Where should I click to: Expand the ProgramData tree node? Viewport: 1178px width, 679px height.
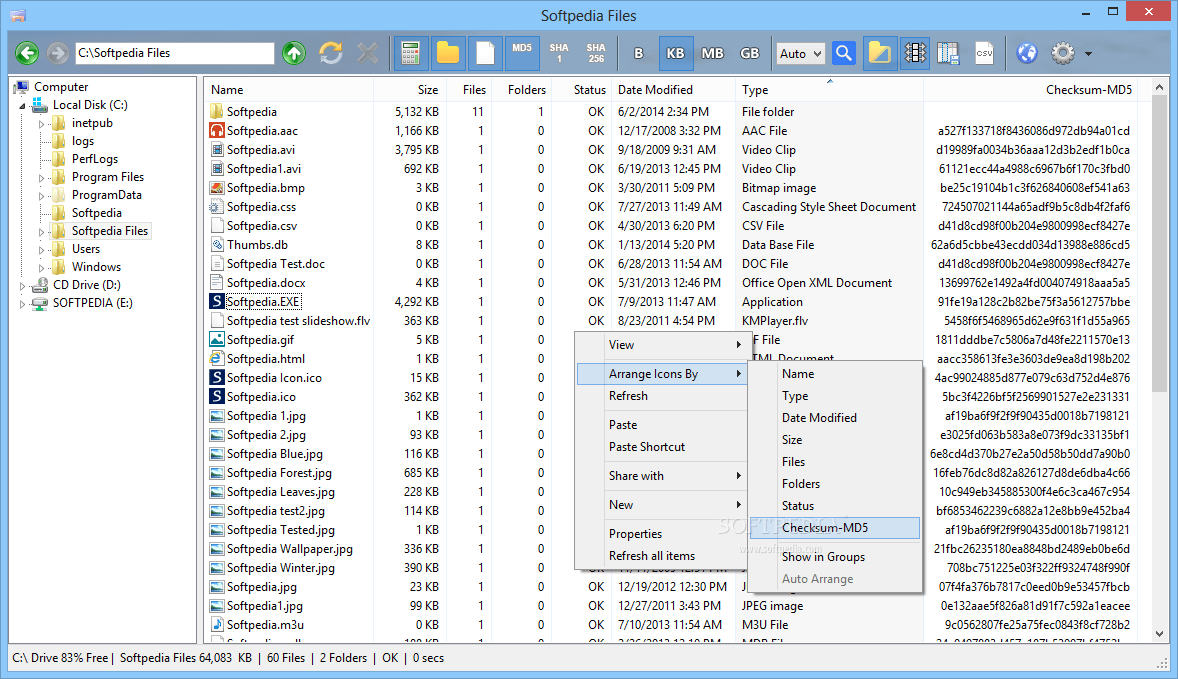(x=41, y=196)
